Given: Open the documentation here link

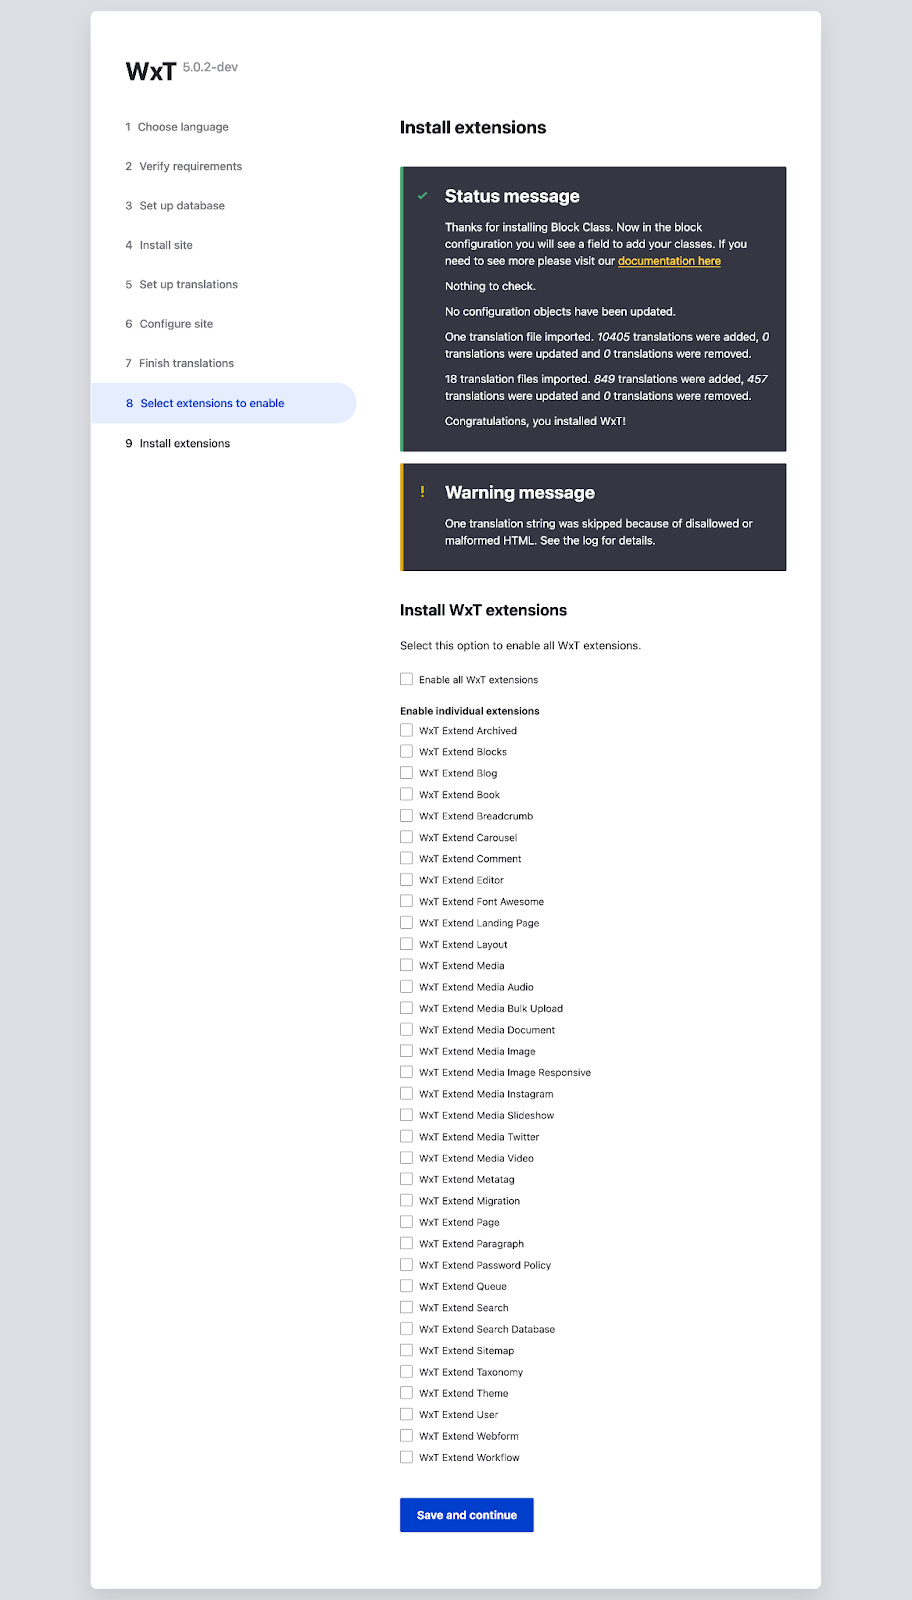Looking at the screenshot, I should (669, 261).
